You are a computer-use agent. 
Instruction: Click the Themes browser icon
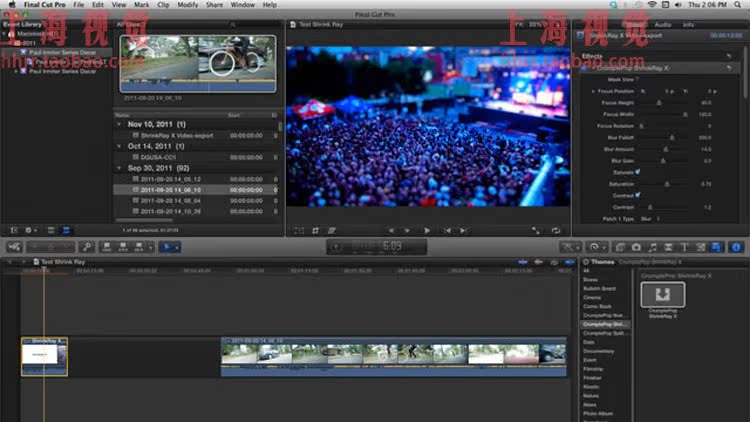point(717,247)
